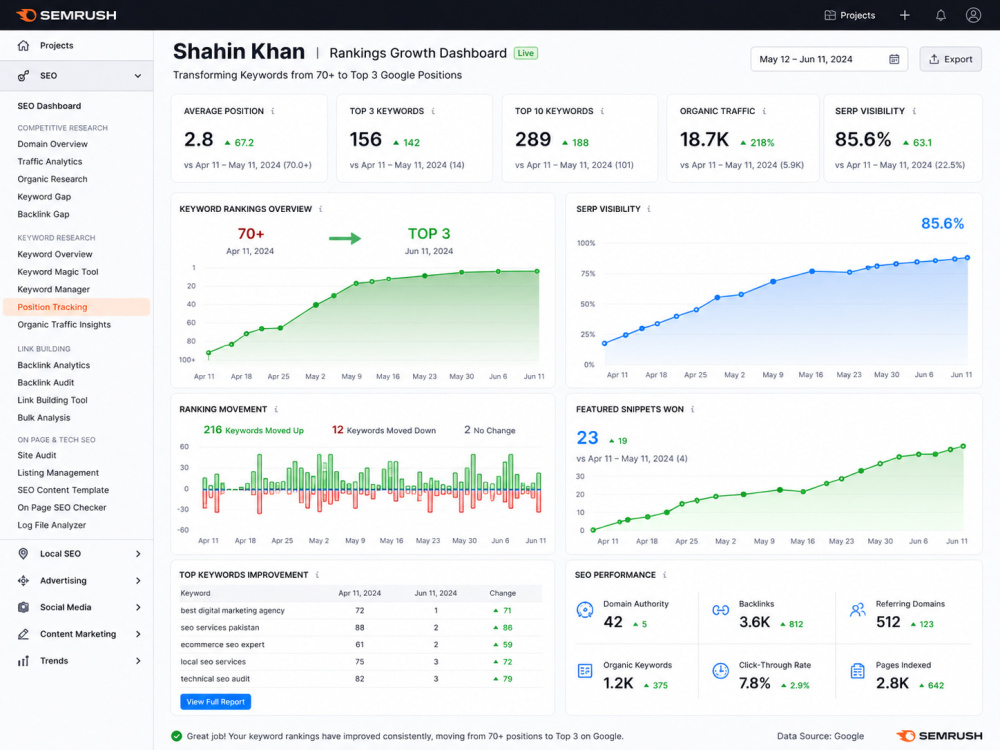Screen dimensions: 1000x750
Task: Click info icon next to Top 3 Keywords
Action: [433, 111]
